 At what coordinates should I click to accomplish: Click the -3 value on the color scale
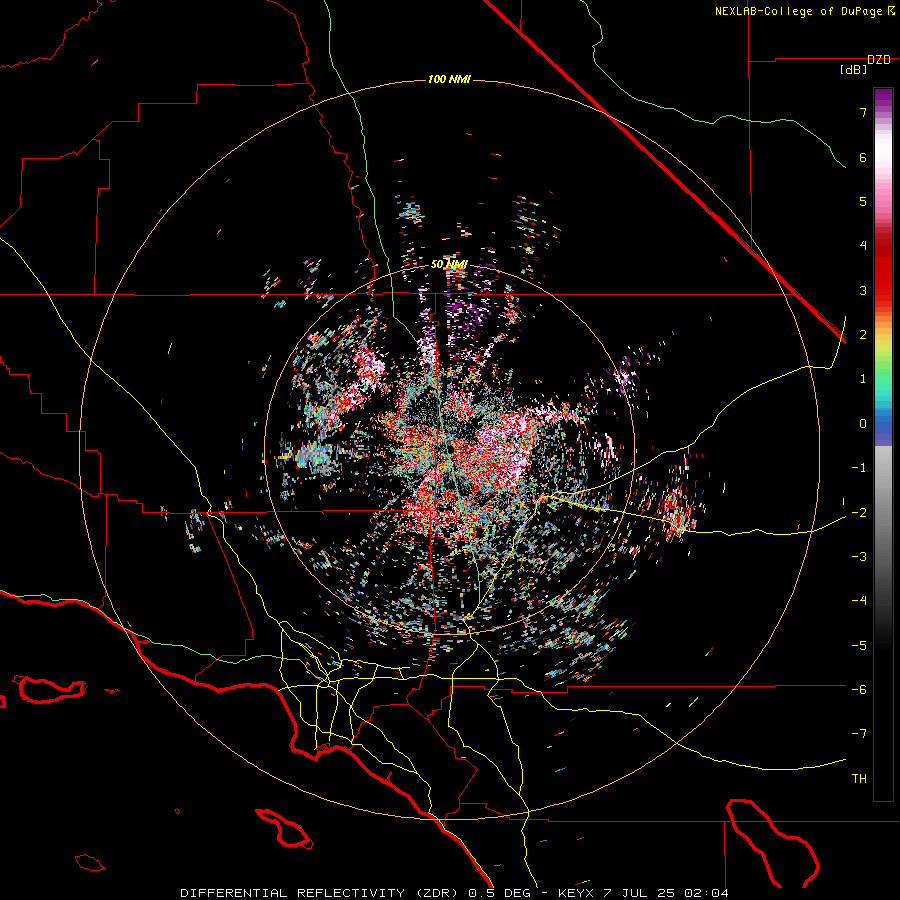859,557
